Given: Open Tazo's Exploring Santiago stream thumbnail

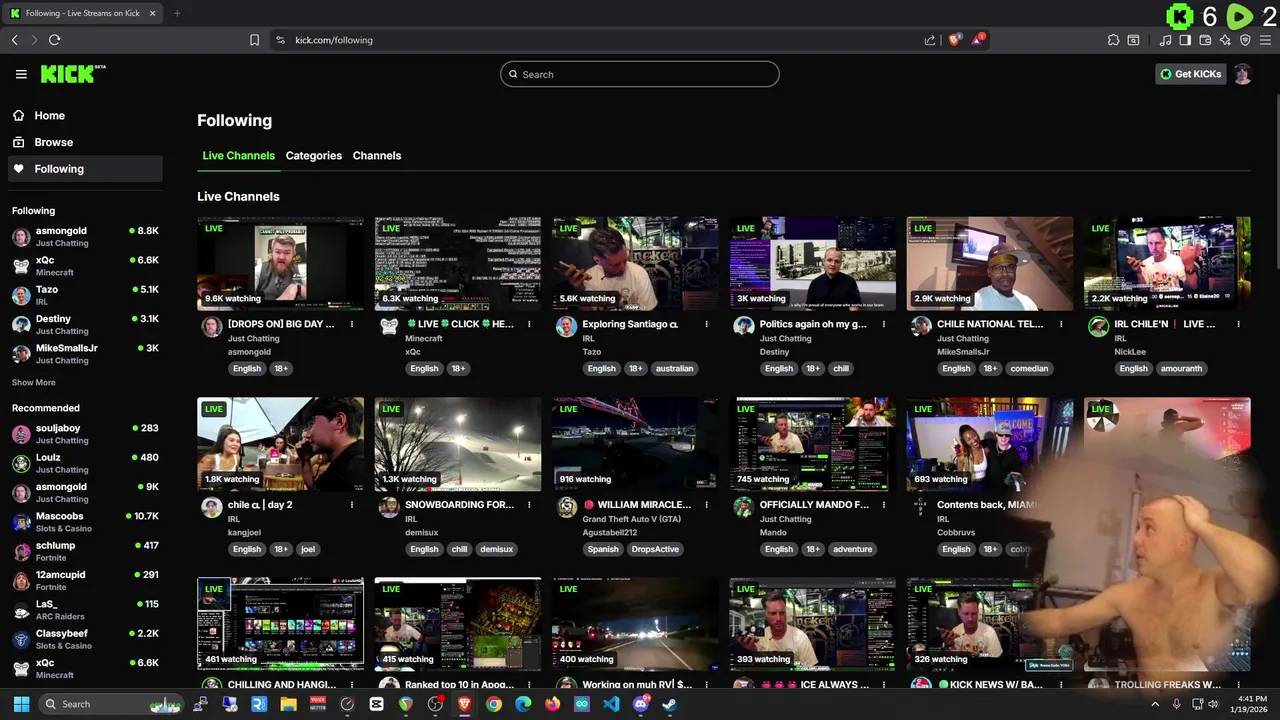Looking at the screenshot, I should [635, 263].
